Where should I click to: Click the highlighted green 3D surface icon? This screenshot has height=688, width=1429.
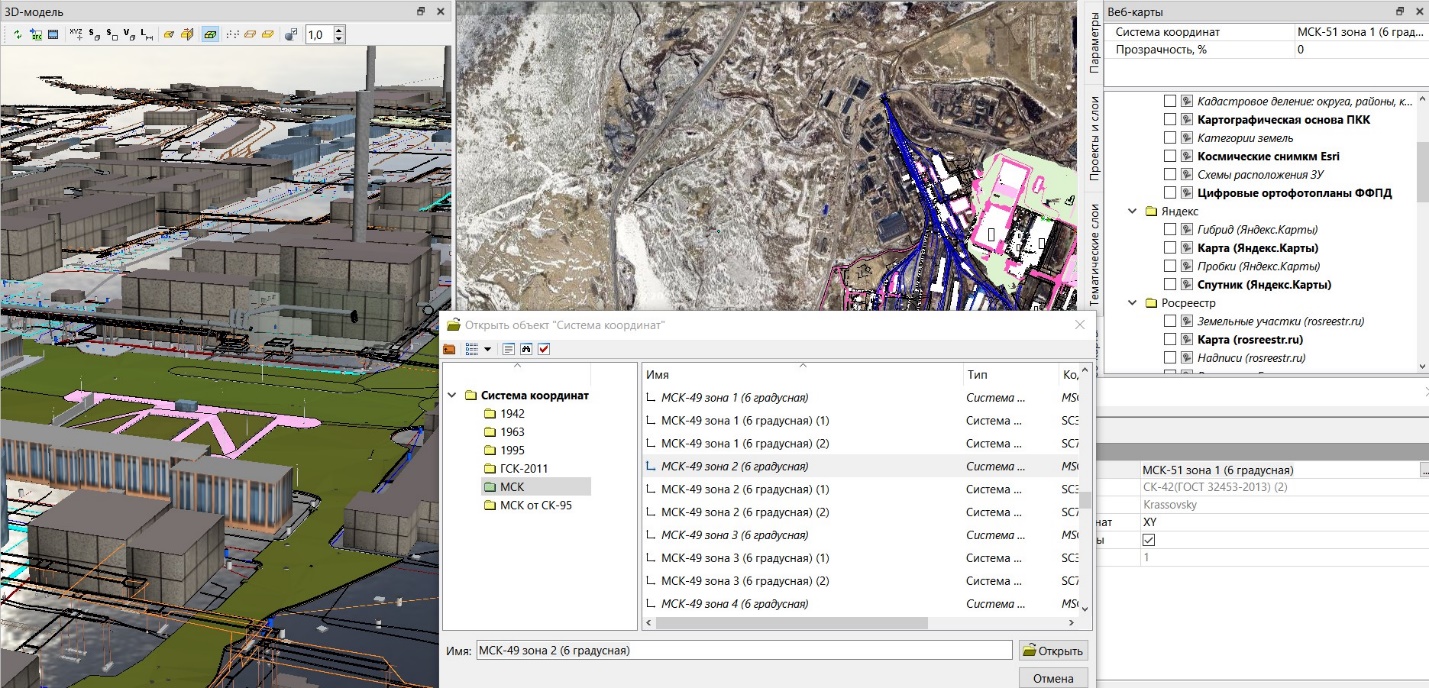[x=210, y=35]
